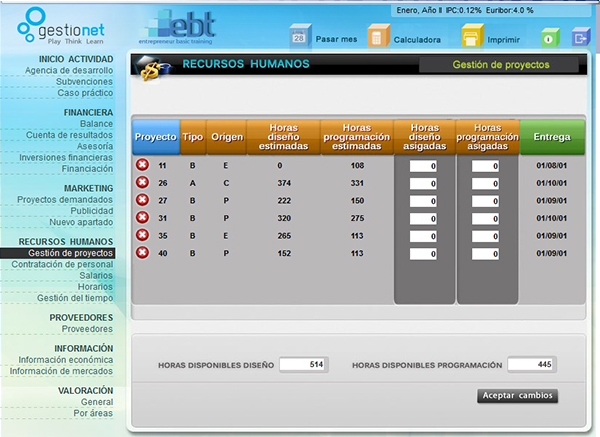Click the Pasar mes calendar icon

pyautogui.click(x=300, y=37)
